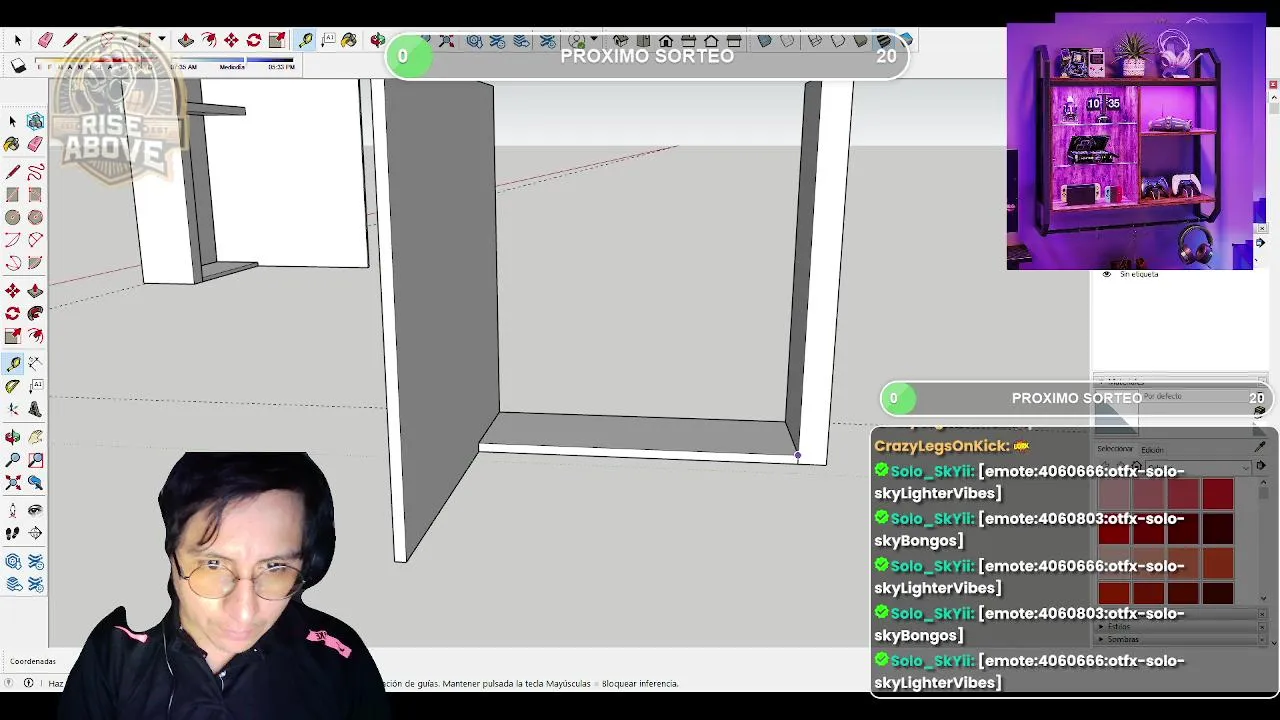This screenshot has height=720, width=1280.
Task: Choose the Pie arc tool
Action: [x=35, y=263]
